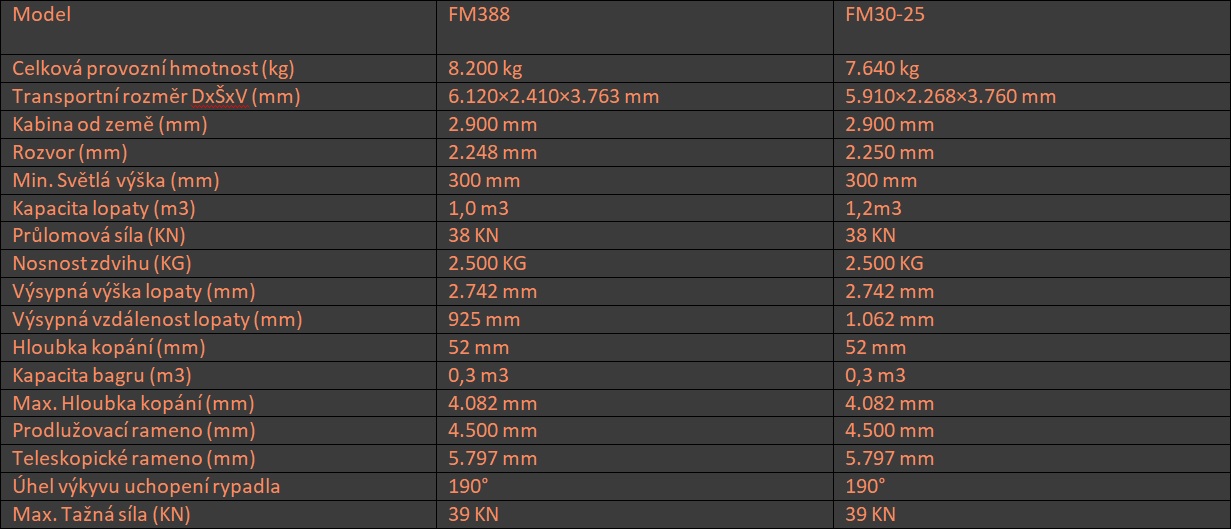Select the FM388 column header
The image size is (1231, 529).
point(474,15)
